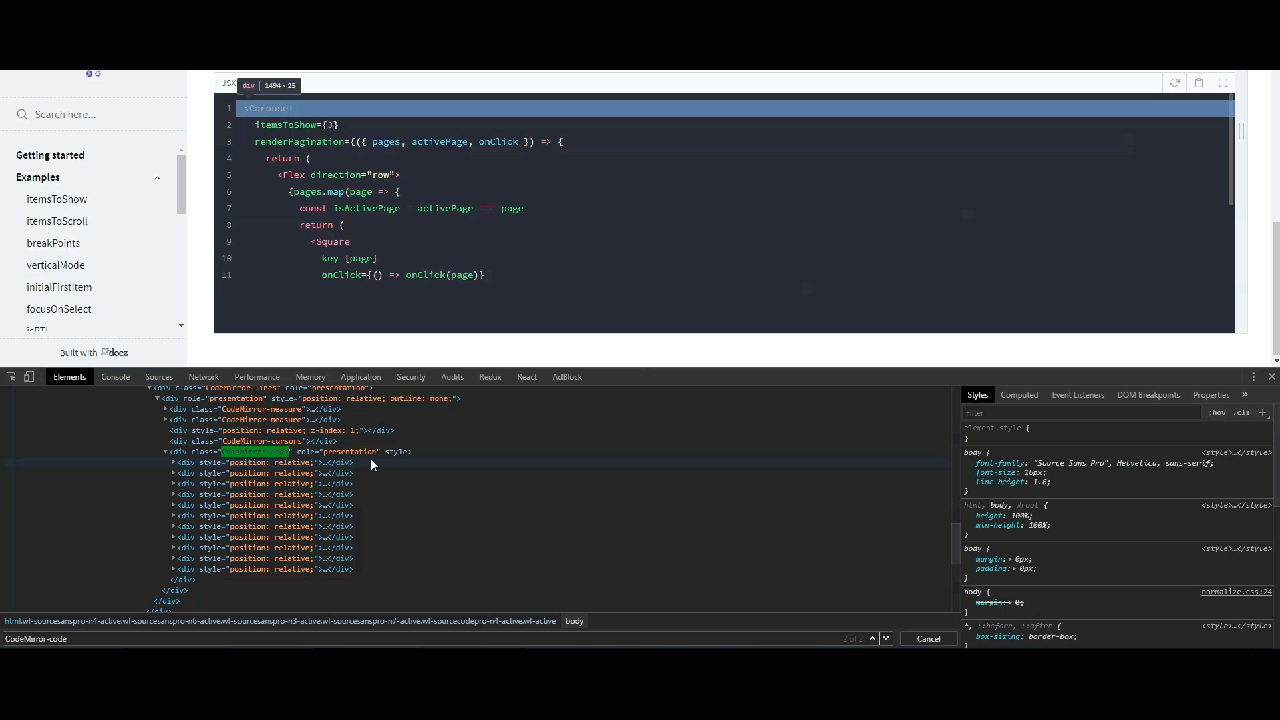
Task: Click the Styles Filter input field
Action: [1082, 412]
